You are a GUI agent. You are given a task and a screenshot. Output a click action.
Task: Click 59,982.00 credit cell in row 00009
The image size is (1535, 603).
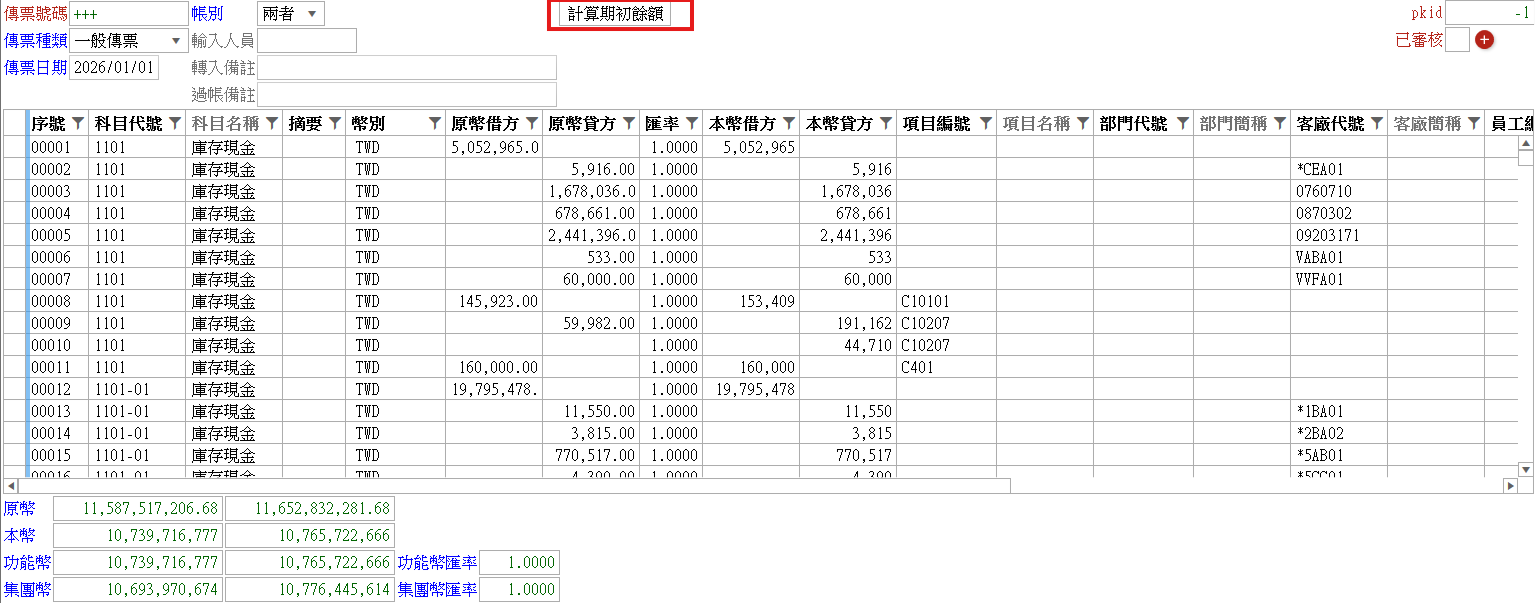(x=592, y=323)
